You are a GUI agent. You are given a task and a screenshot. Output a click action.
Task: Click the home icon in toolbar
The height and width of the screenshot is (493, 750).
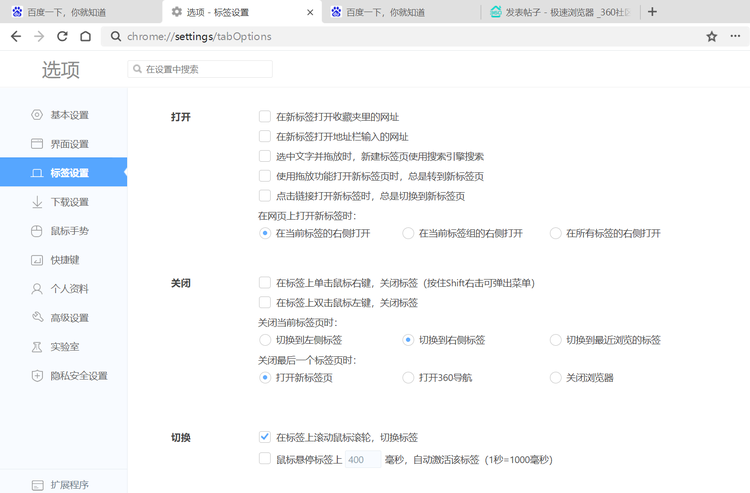(x=86, y=36)
